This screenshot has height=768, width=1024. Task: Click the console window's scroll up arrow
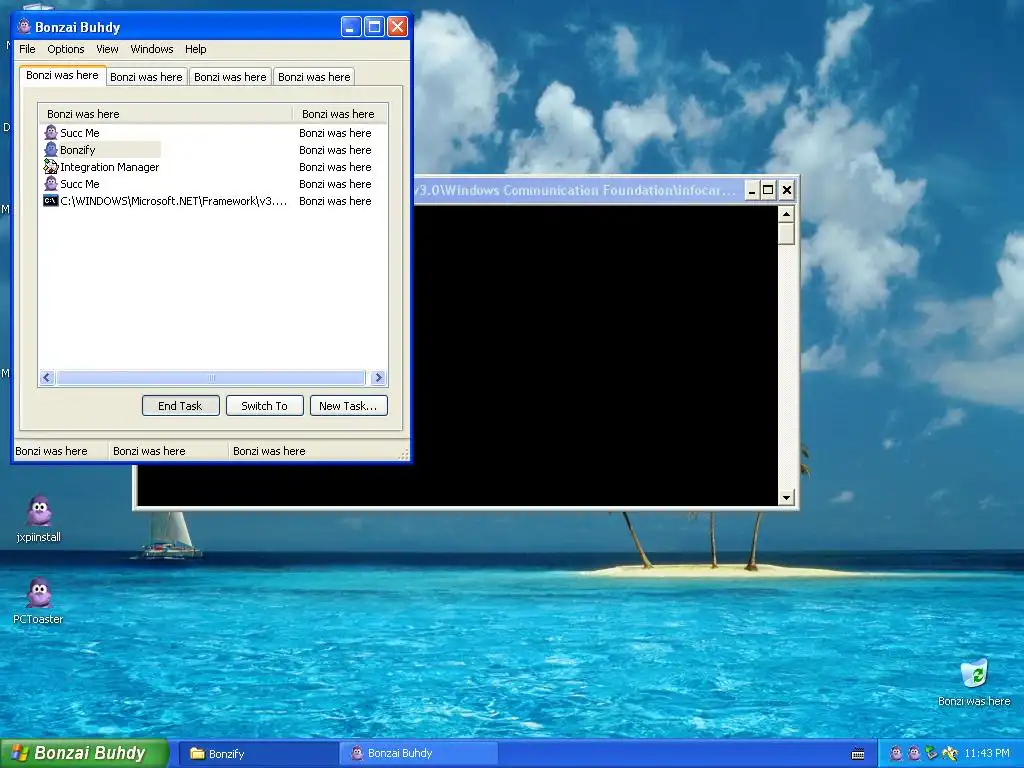pyautogui.click(x=786, y=214)
